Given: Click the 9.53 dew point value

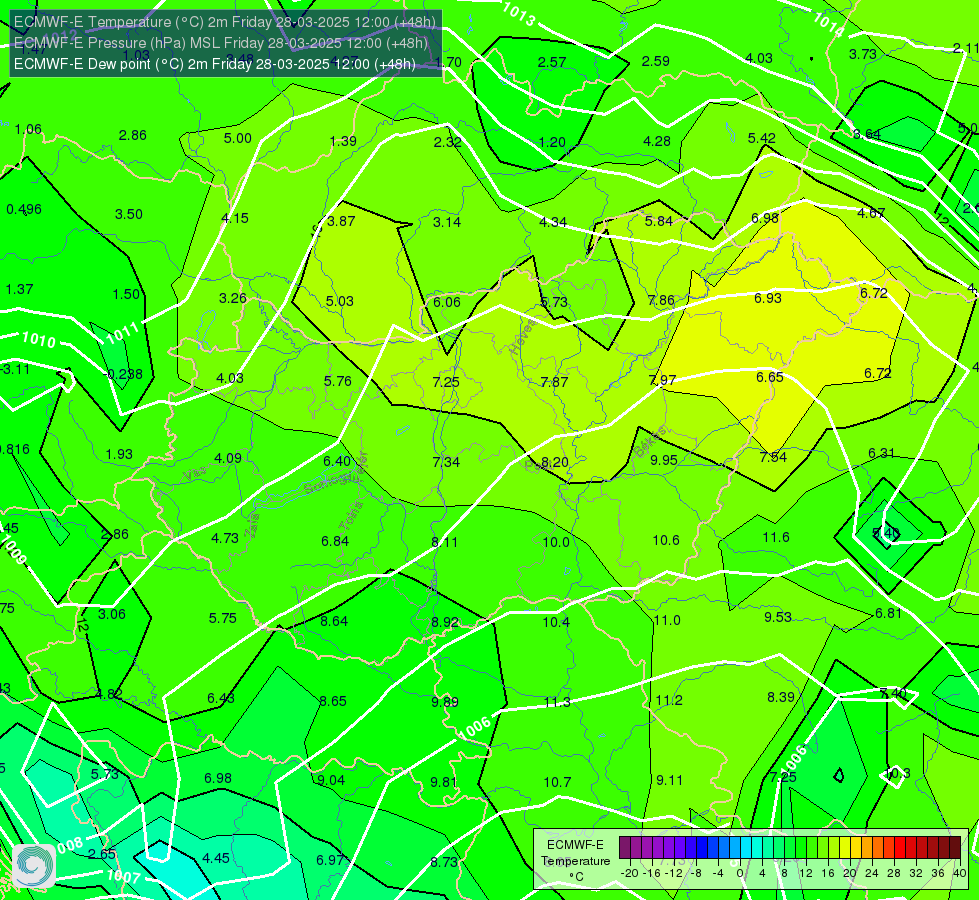Looking at the screenshot, I should [778, 617].
